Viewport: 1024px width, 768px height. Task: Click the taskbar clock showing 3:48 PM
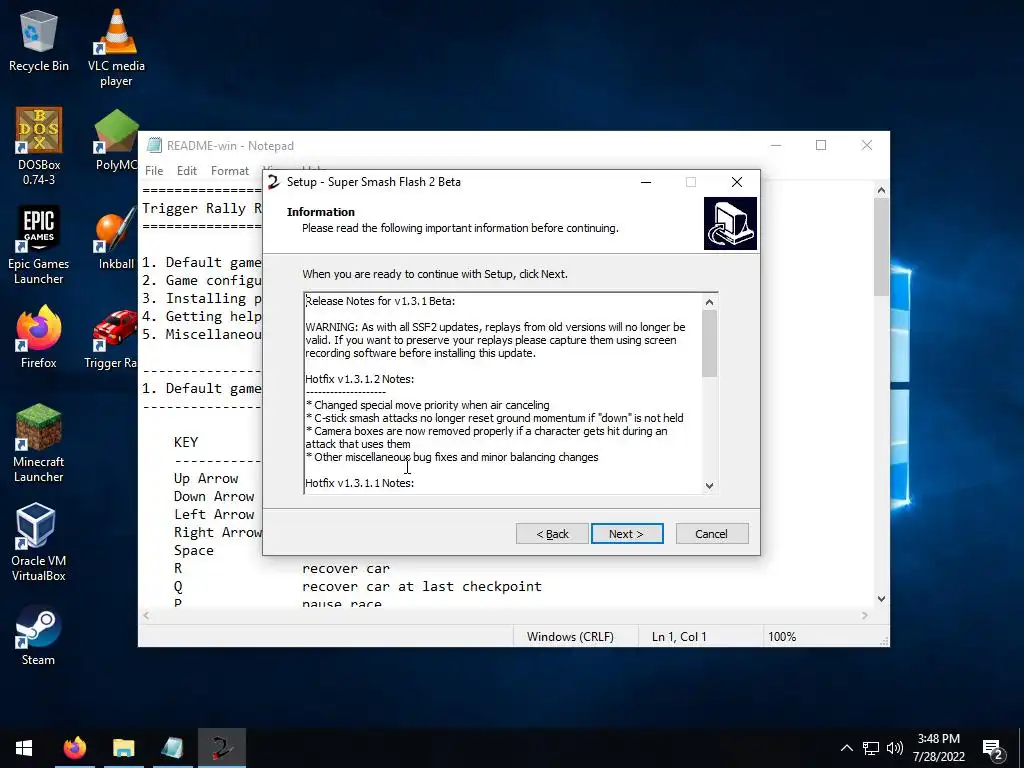tap(938, 748)
